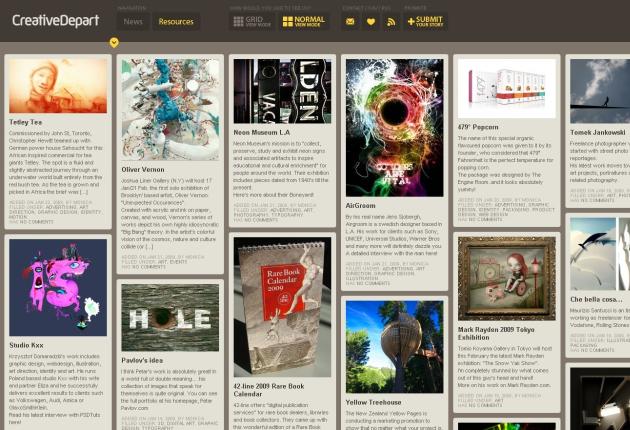Open the Che bella cosa... post title

coord(596,299)
